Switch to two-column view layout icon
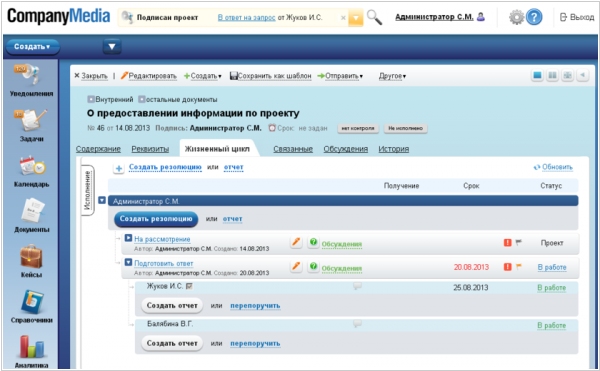The width and height of the screenshot is (600, 371). point(552,75)
